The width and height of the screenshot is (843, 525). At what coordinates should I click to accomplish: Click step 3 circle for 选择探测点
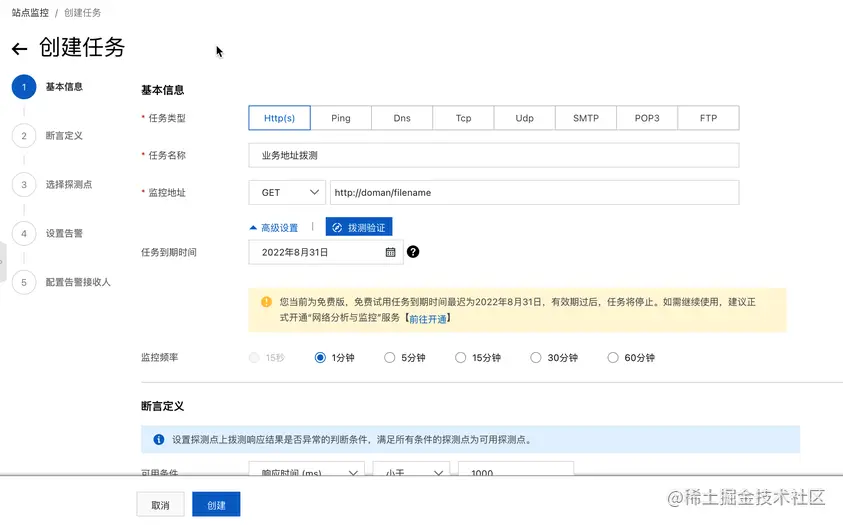(24, 185)
